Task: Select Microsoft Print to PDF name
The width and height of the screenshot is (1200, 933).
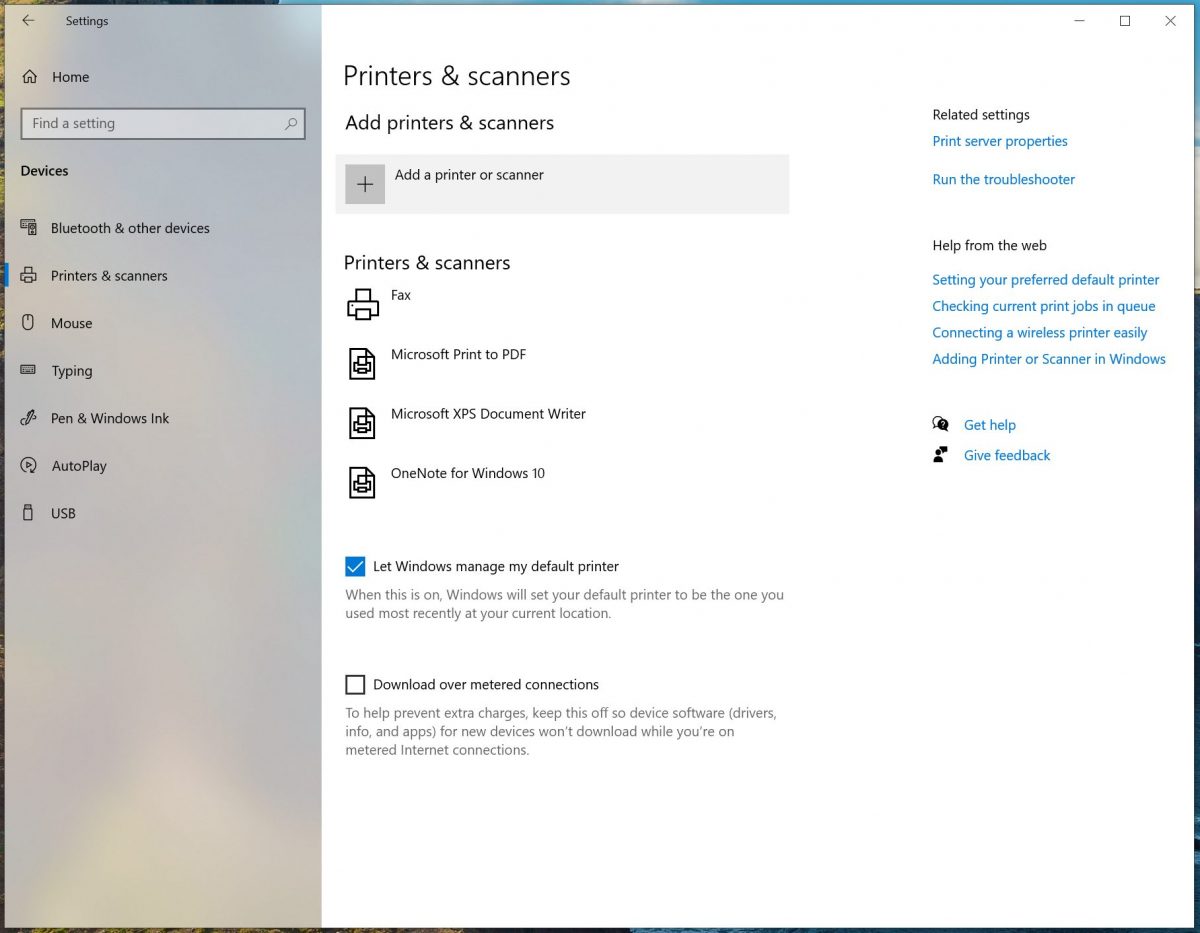Action: (x=458, y=354)
